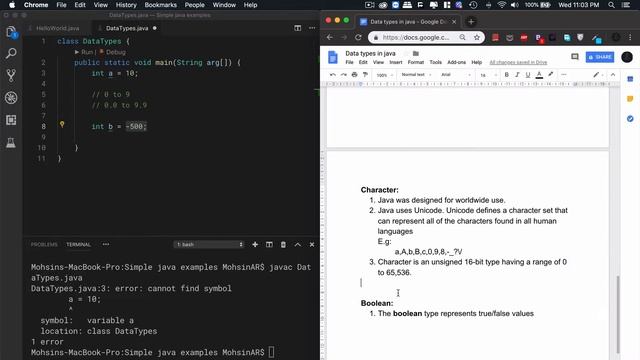Open Tasks in Docs side panel
Screen dimensions: 640x360
tap(630, 118)
